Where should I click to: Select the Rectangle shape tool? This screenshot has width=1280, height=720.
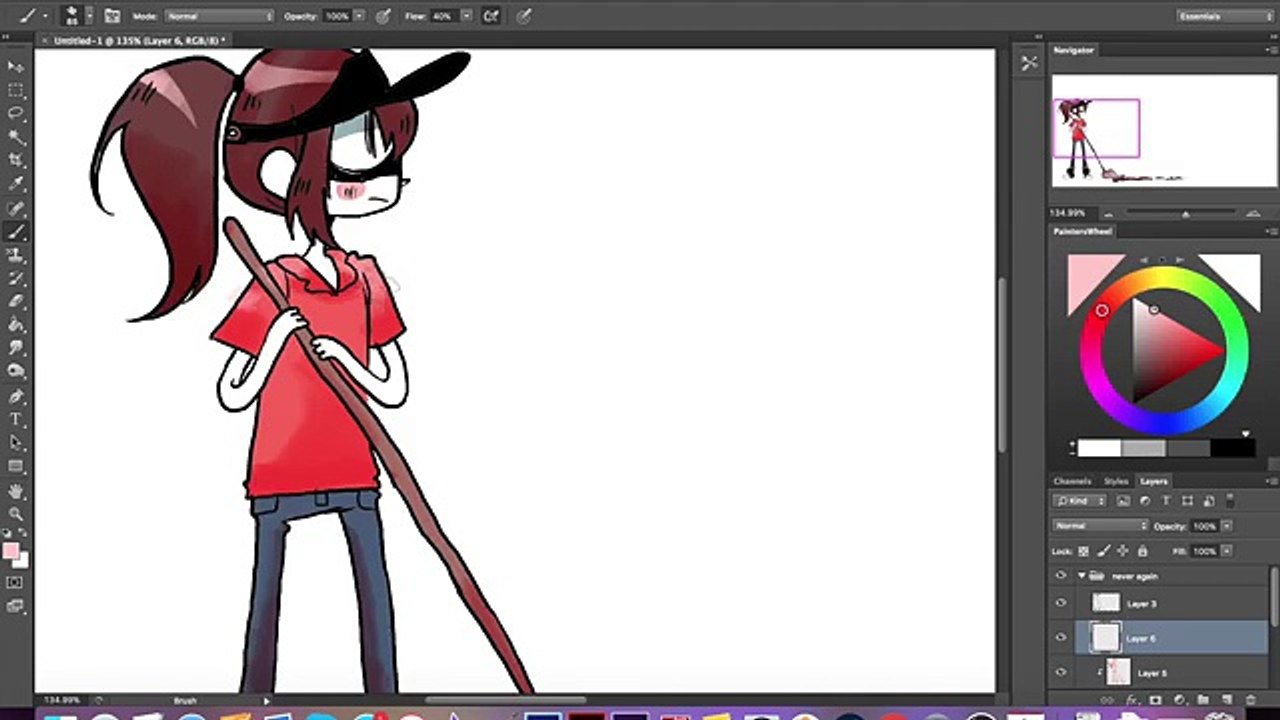pyautogui.click(x=16, y=467)
